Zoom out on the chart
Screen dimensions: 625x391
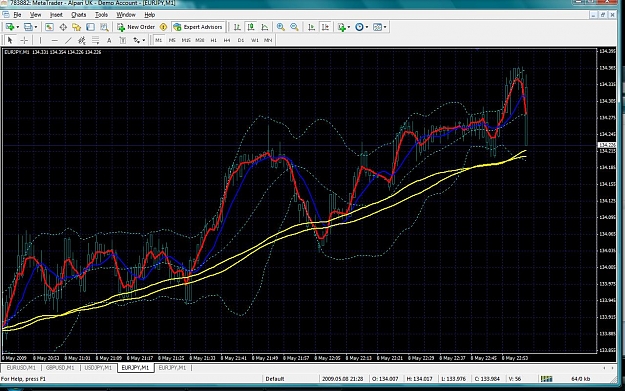pyautogui.click(x=294, y=27)
